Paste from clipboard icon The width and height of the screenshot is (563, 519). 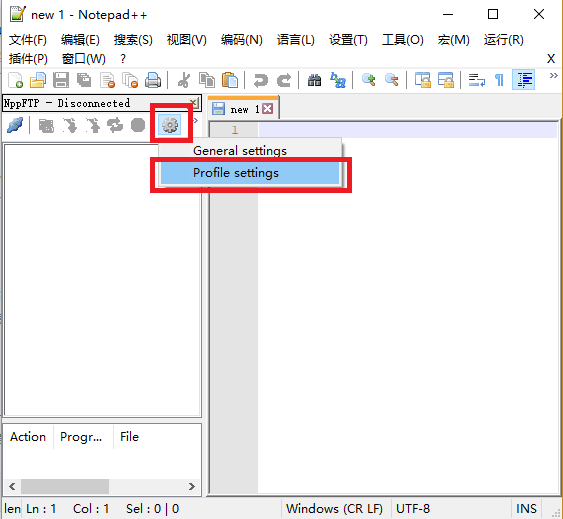coord(230,80)
